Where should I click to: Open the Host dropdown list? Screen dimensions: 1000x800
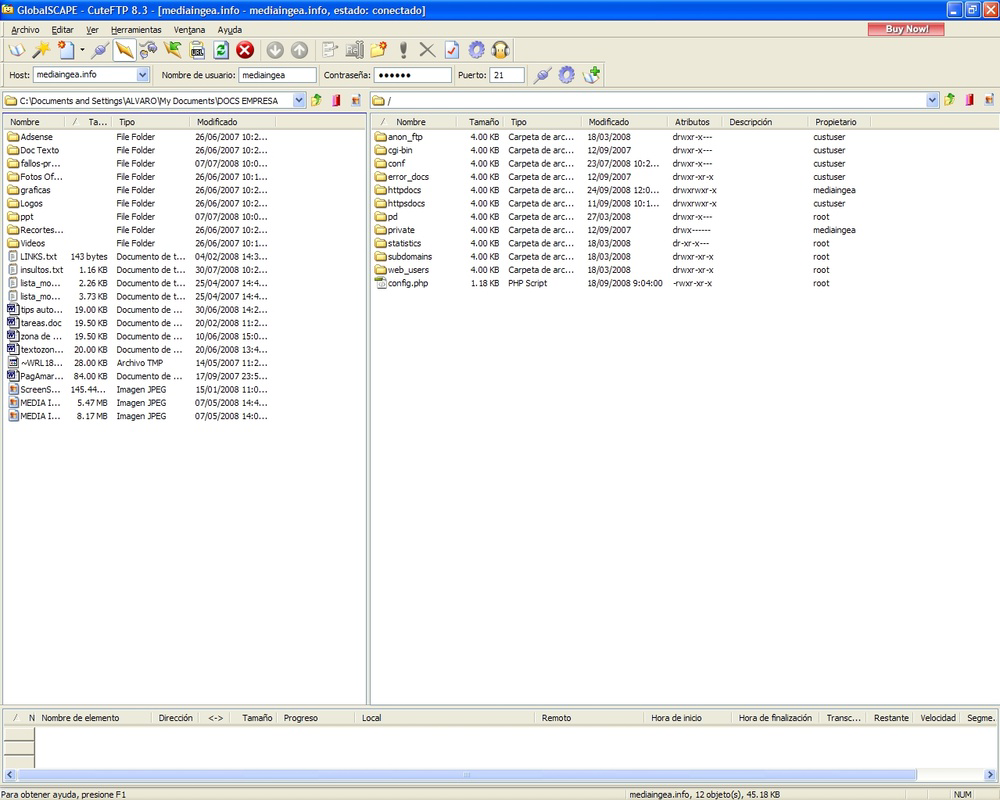(x=143, y=75)
